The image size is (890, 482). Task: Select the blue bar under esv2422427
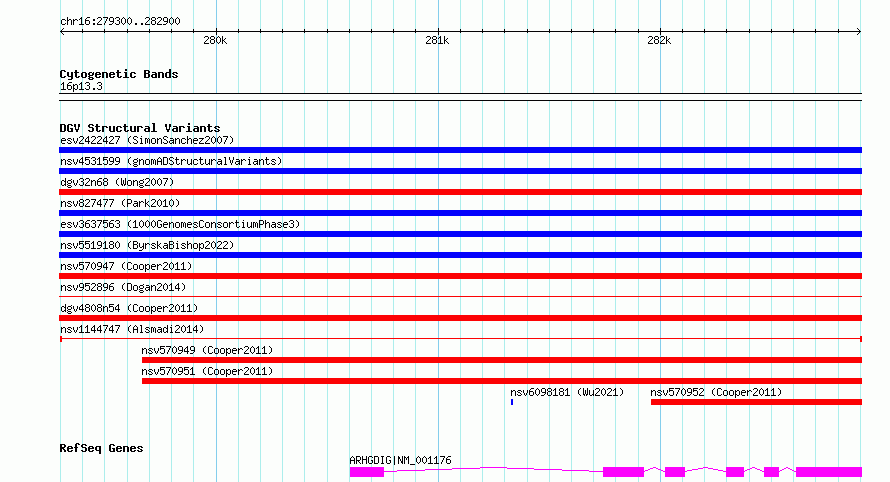point(460,150)
